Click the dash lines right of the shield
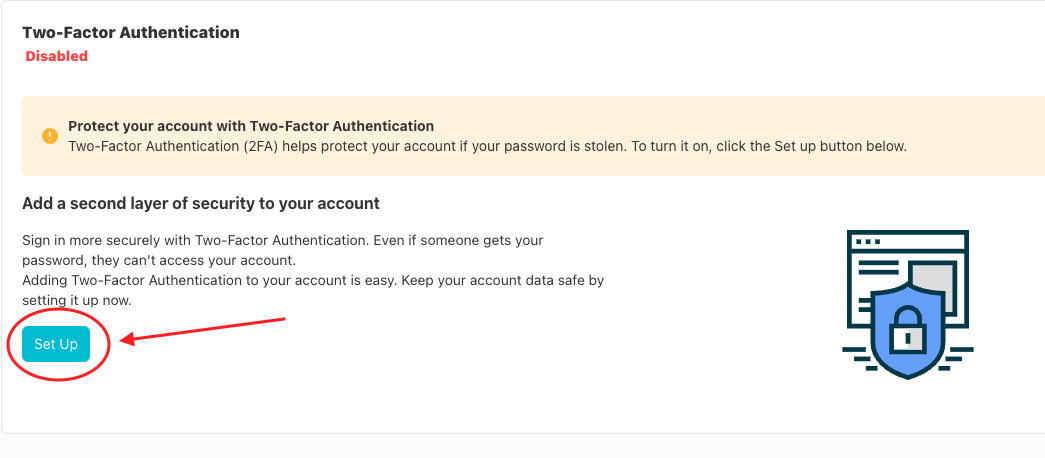 [957, 351]
